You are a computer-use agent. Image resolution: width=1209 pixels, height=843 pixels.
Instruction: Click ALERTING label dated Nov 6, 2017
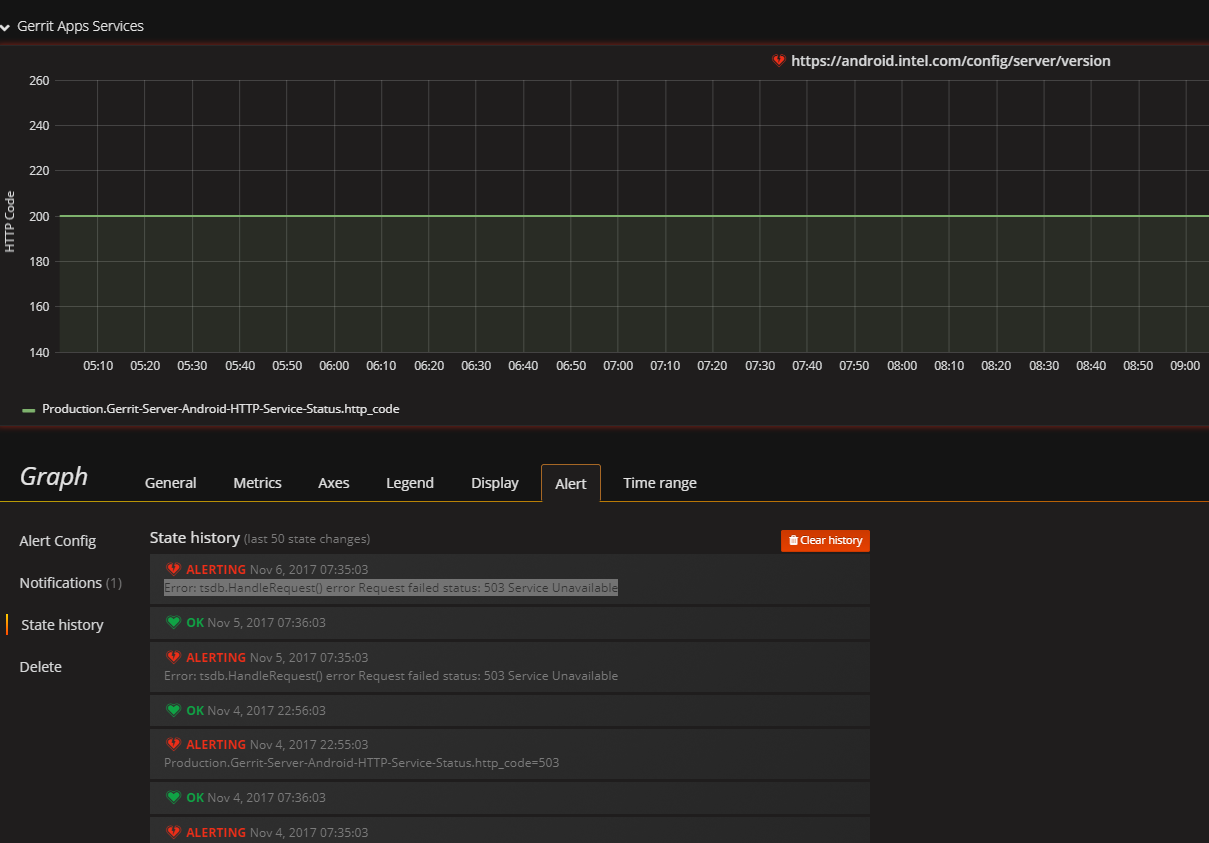pos(216,570)
